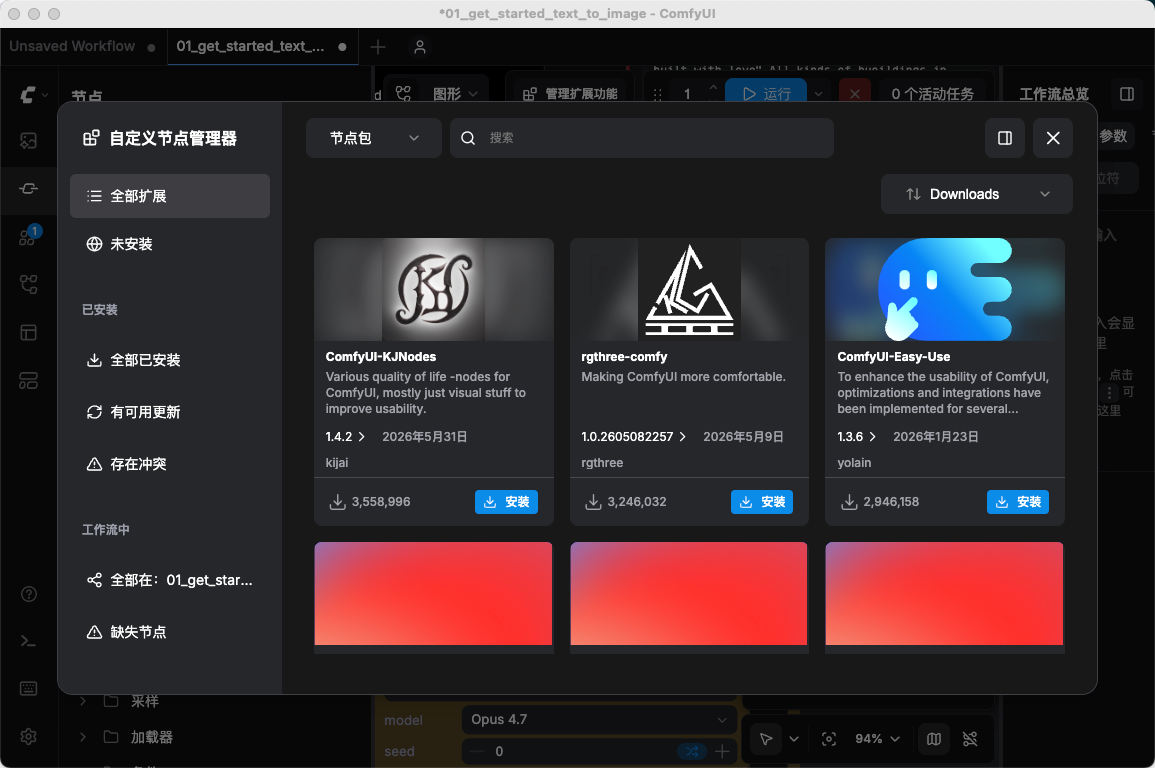Image resolution: width=1155 pixels, height=768 pixels.
Task: Select 有可用更新 filter
Action: pyautogui.click(x=170, y=412)
